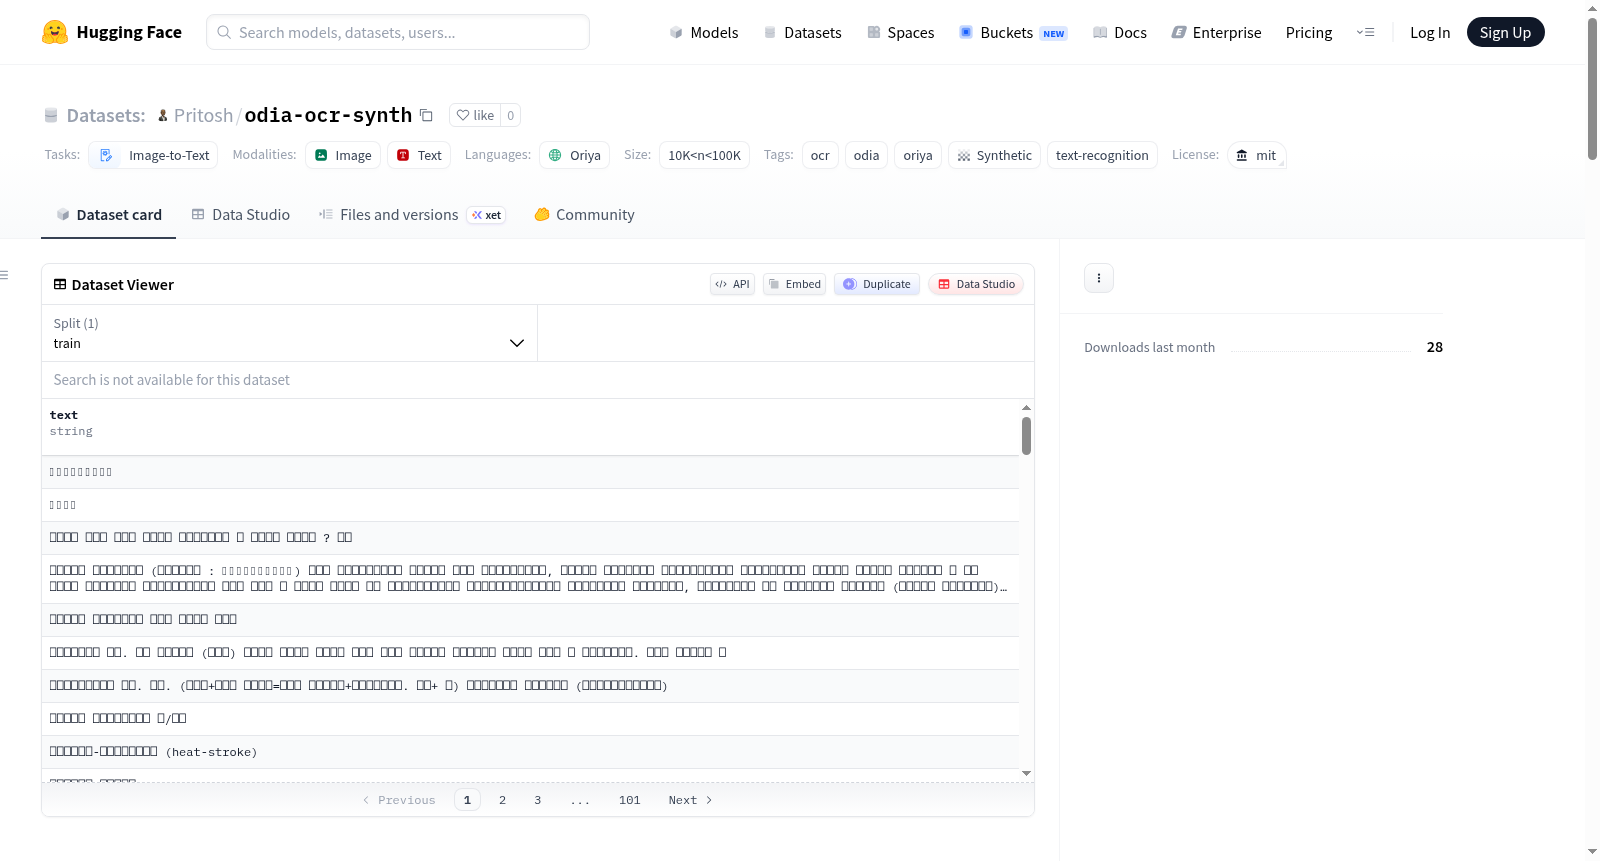Click the Image modality tag

pyautogui.click(x=343, y=155)
